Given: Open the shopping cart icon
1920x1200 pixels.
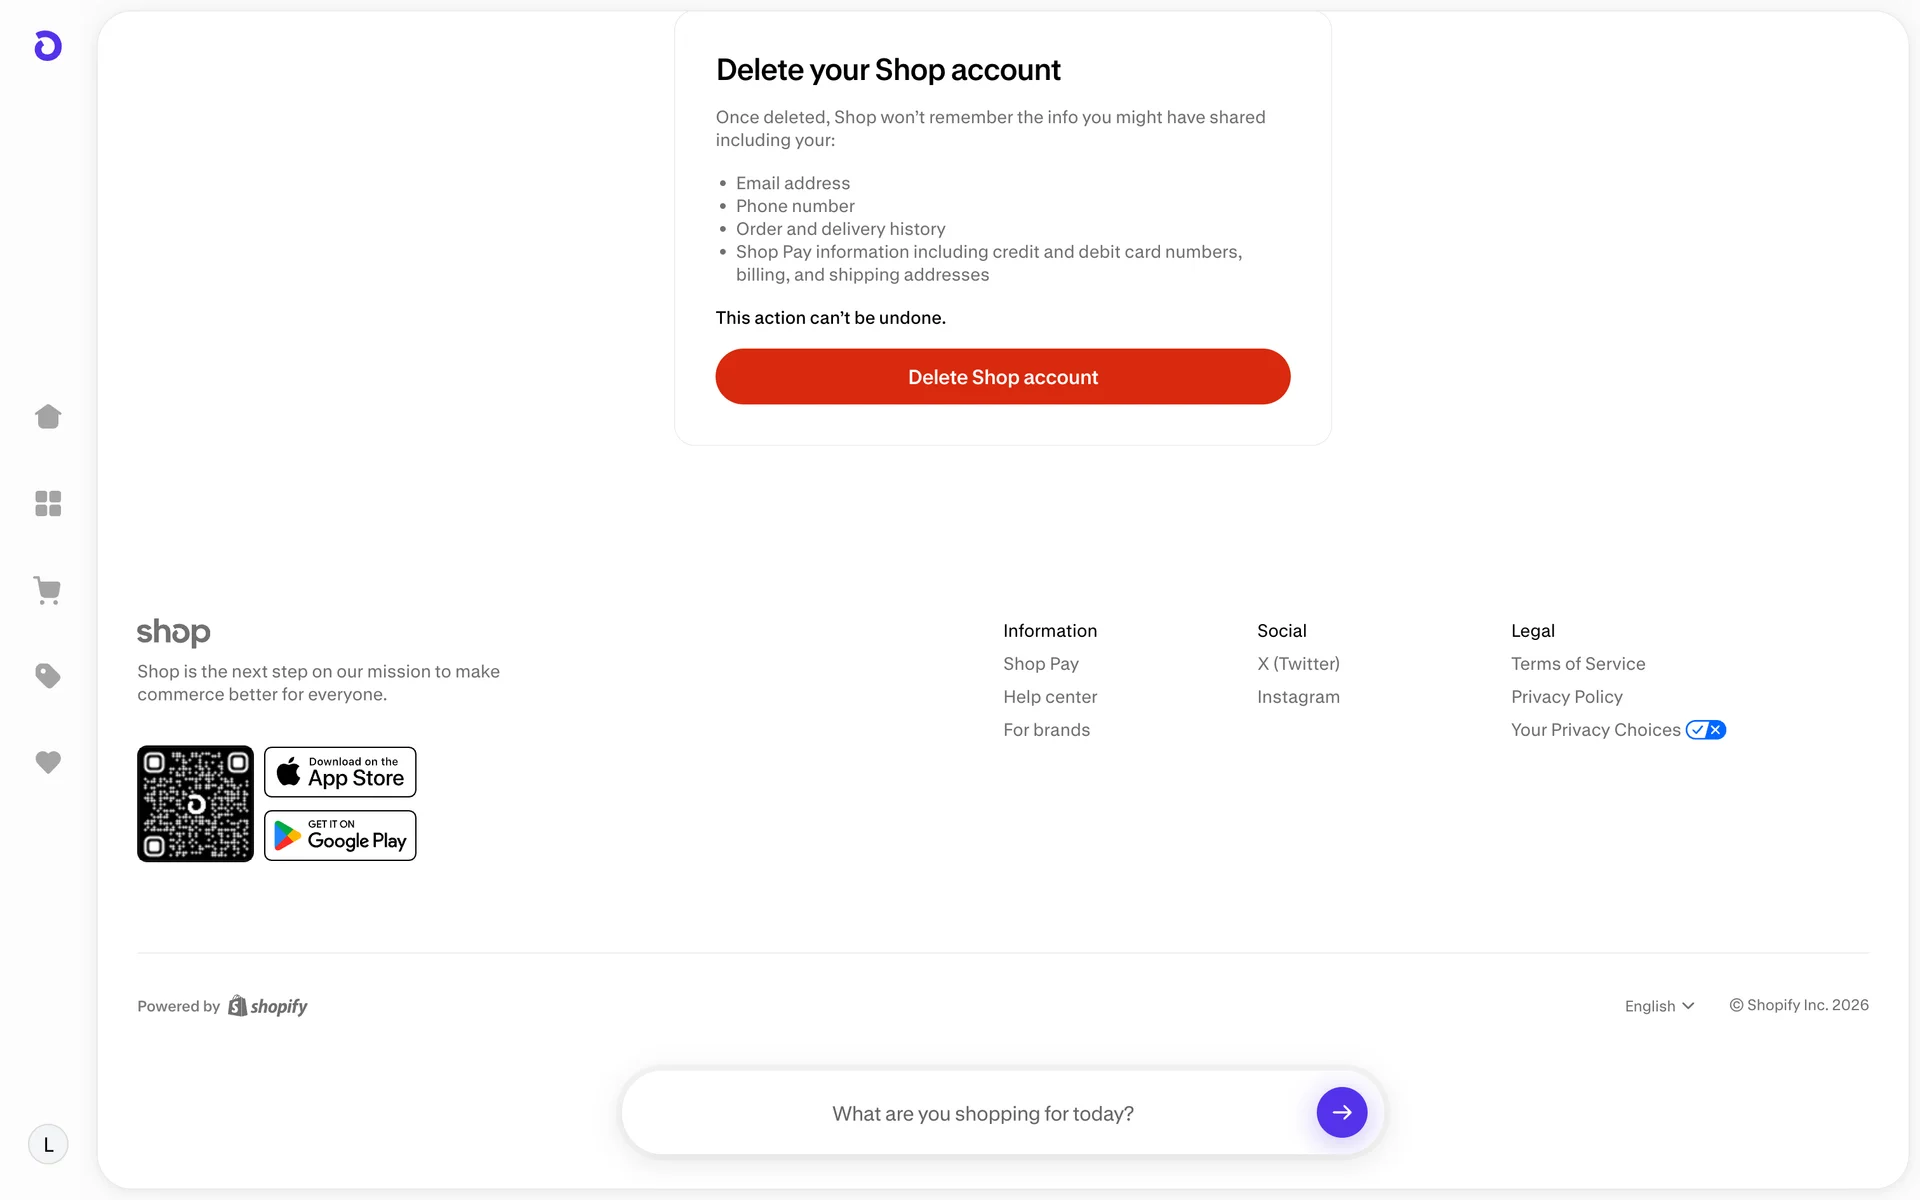Looking at the screenshot, I should [48, 590].
